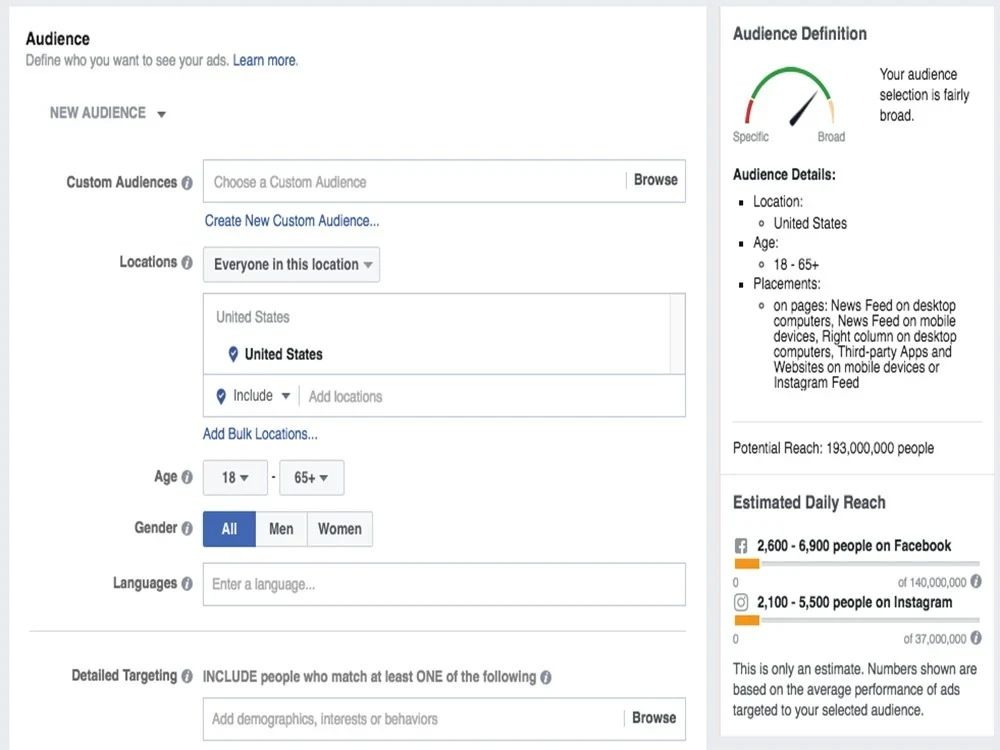Click the 'Potential Reach: 193,000,000 people' text
Image resolution: width=1000 pixels, height=750 pixels.
point(834,448)
